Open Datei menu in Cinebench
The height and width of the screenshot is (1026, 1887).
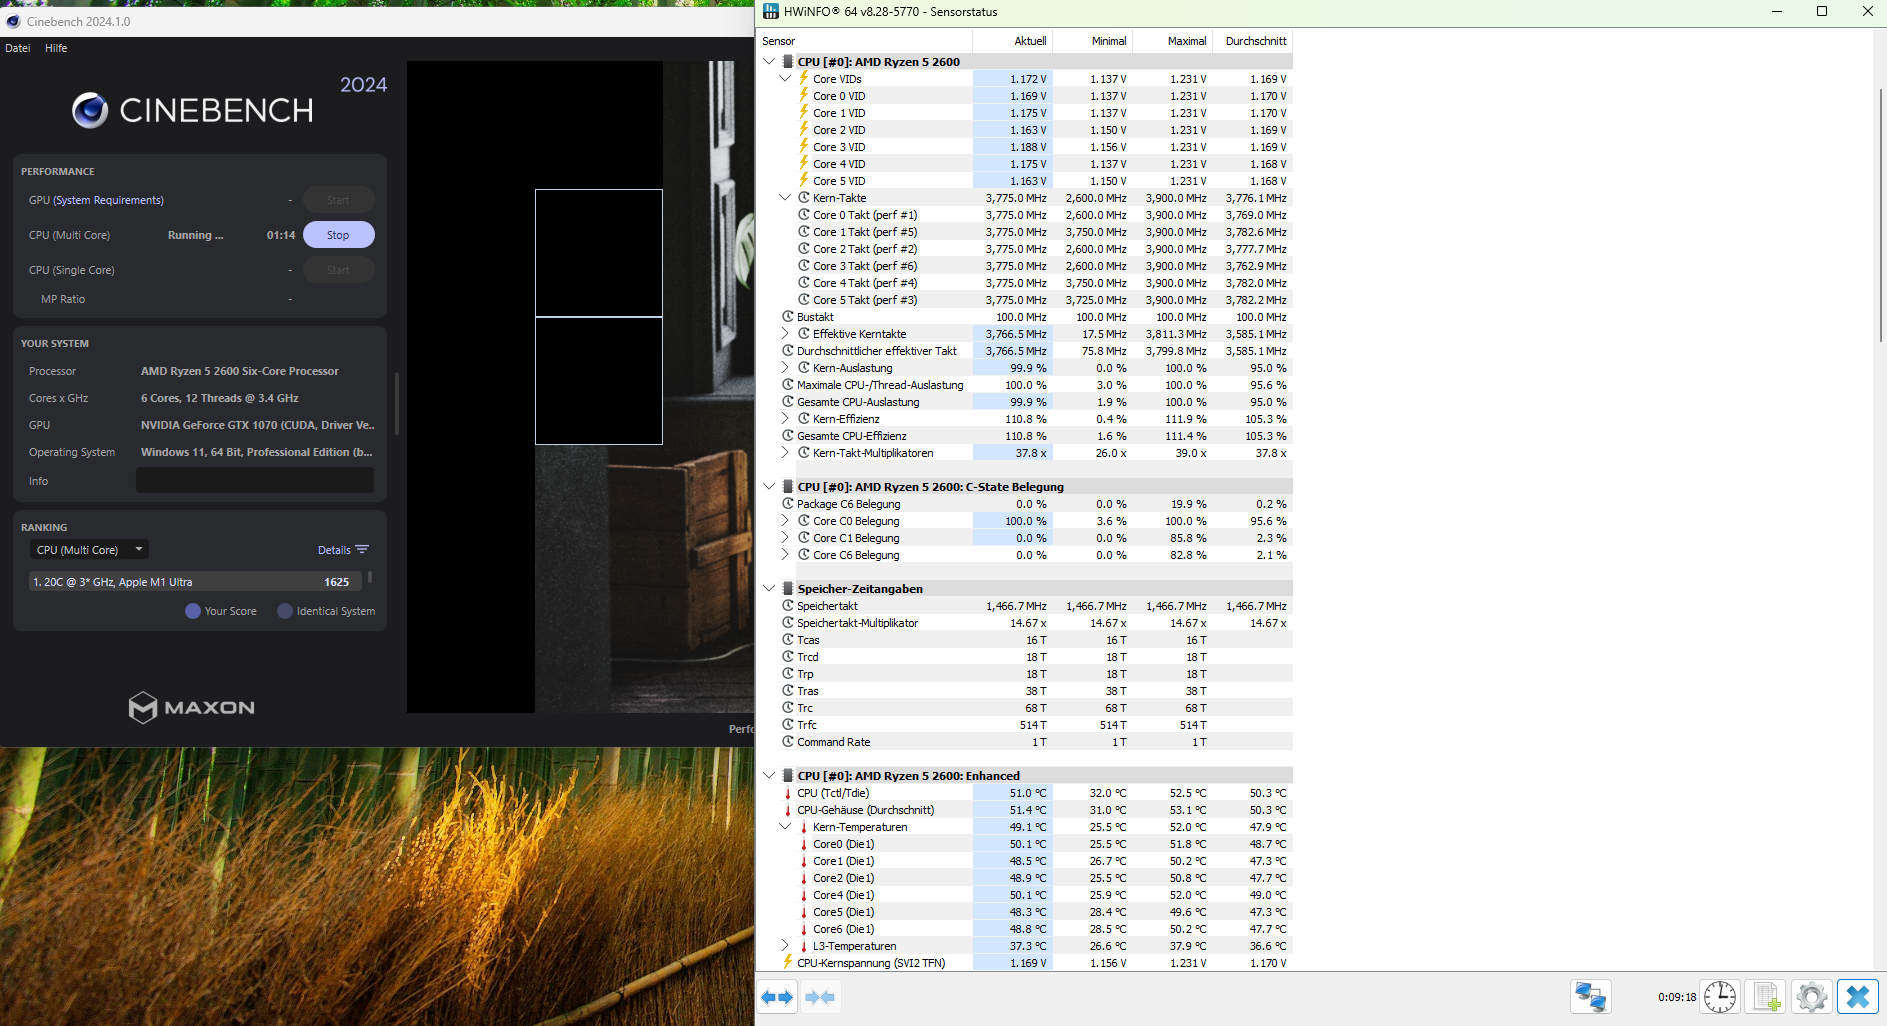click(18, 48)
